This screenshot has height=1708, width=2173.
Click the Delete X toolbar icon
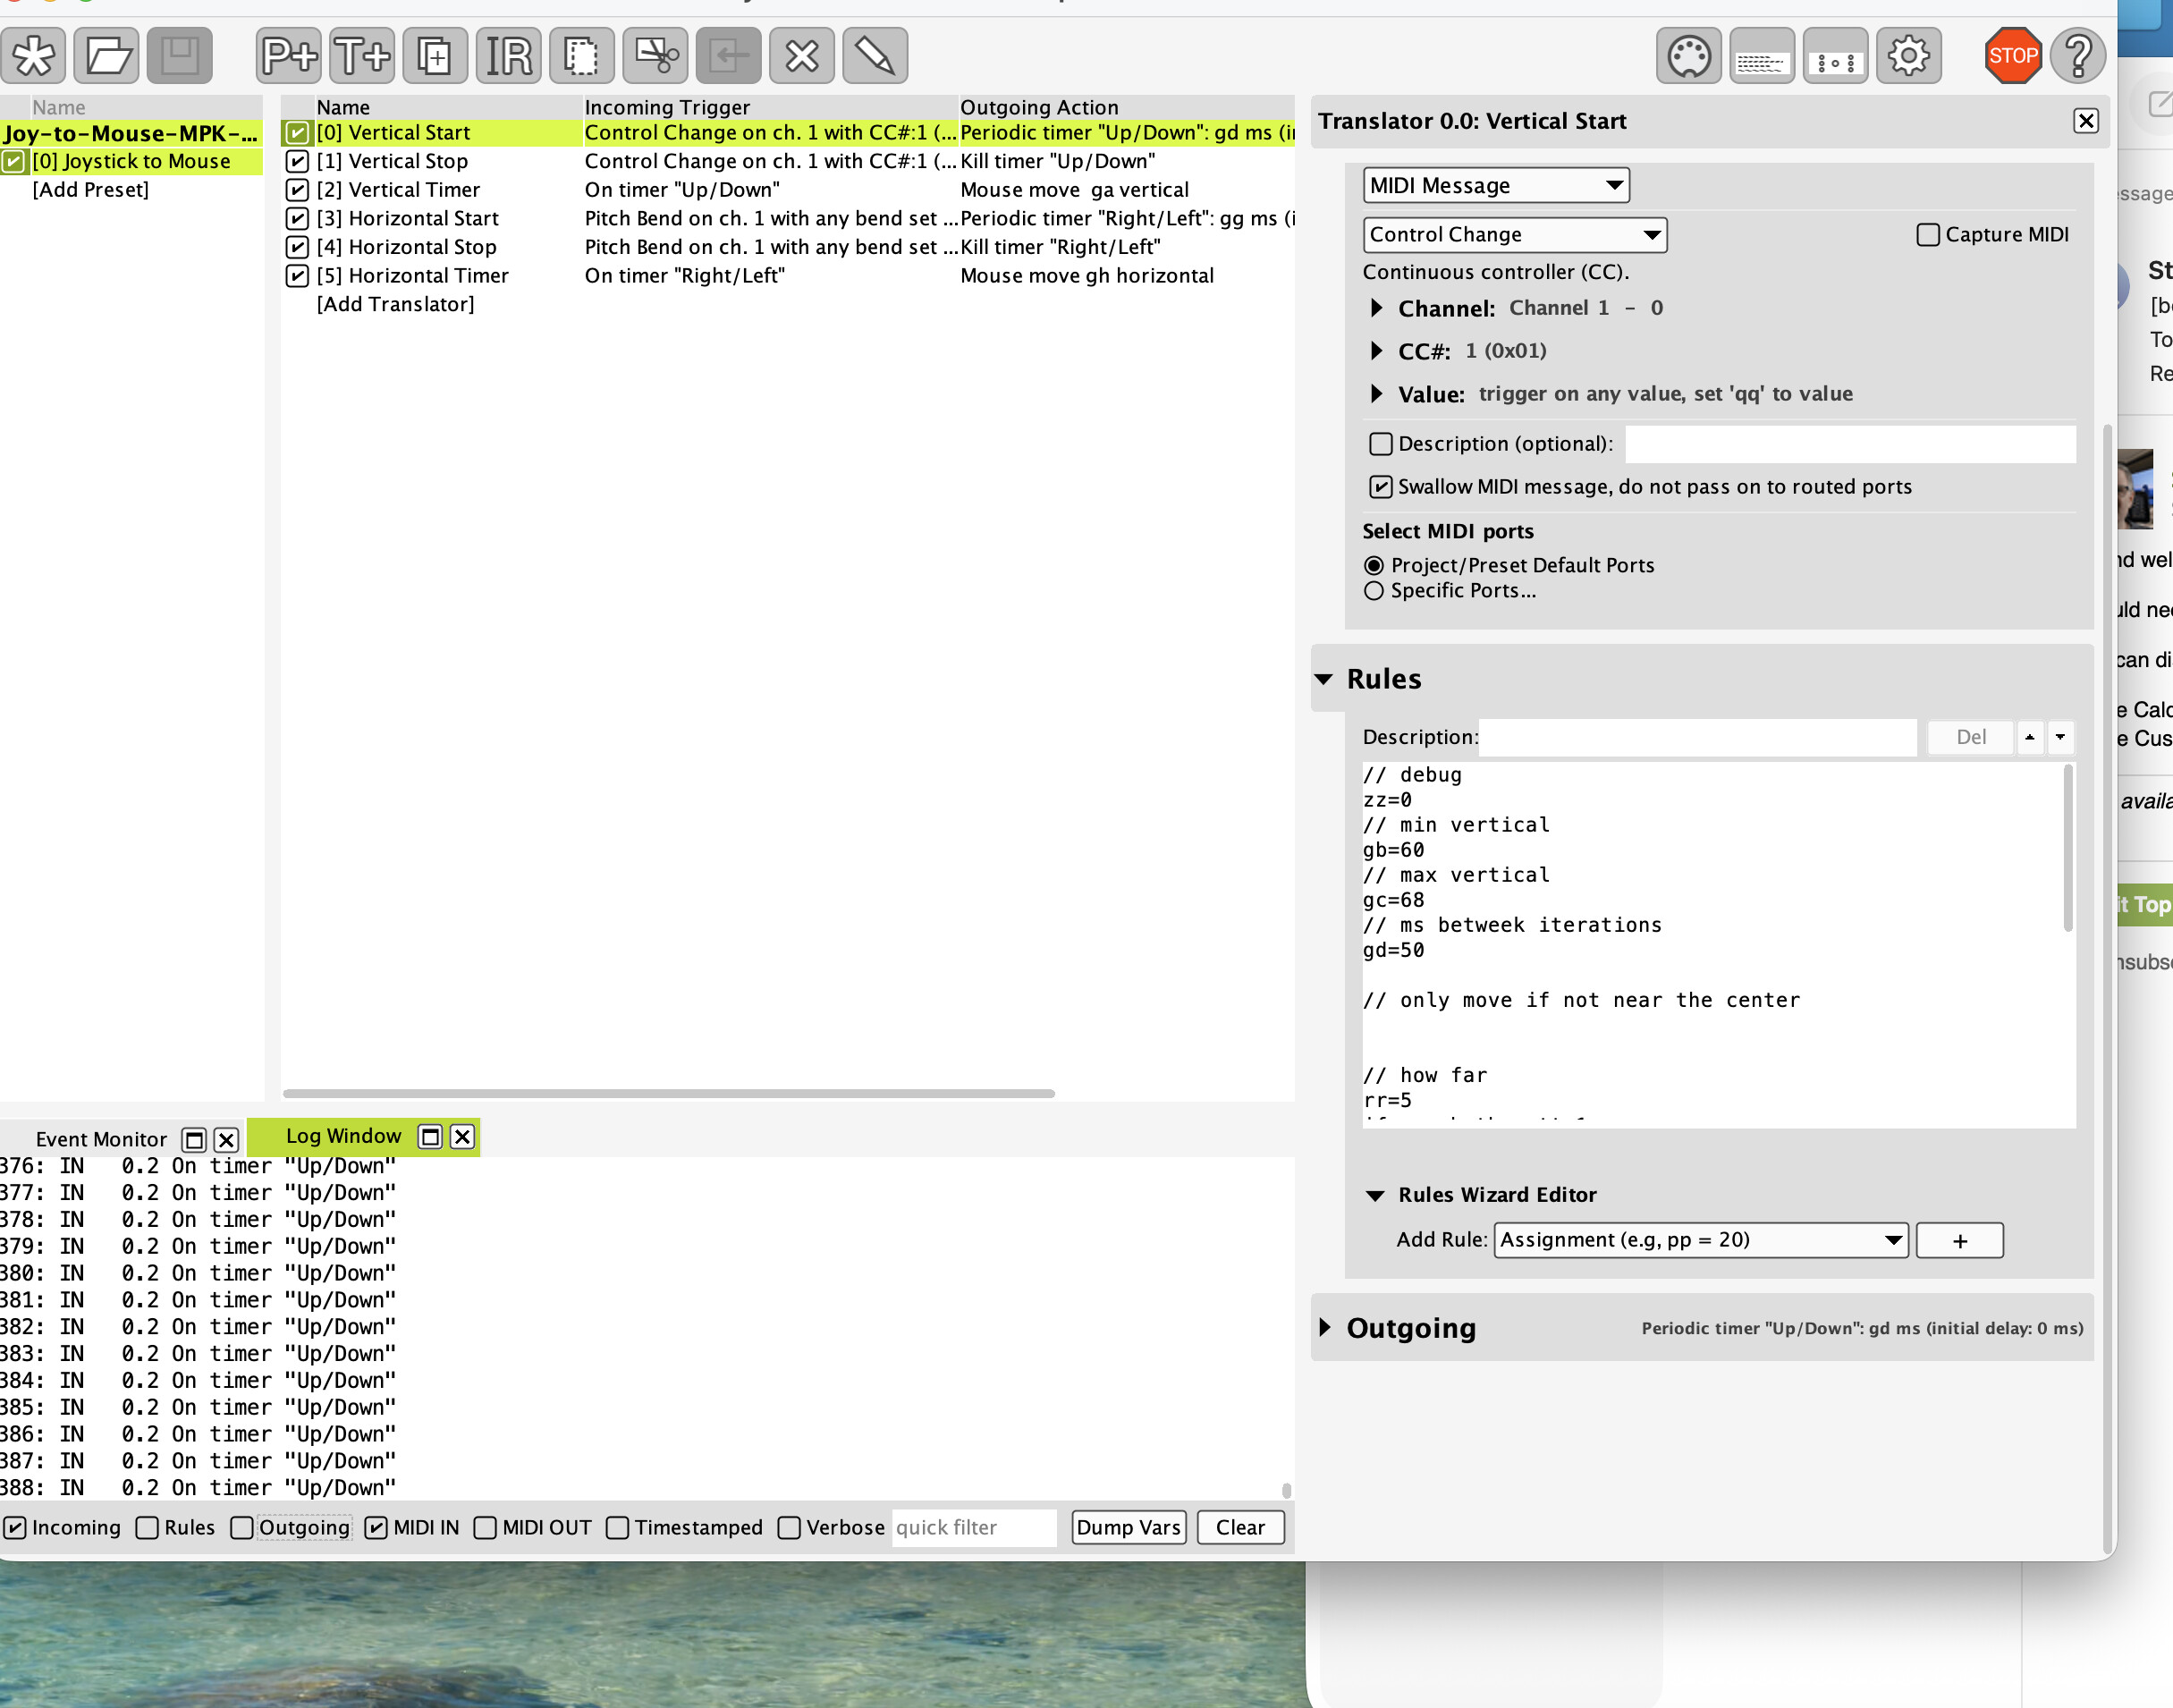(801, 55)
